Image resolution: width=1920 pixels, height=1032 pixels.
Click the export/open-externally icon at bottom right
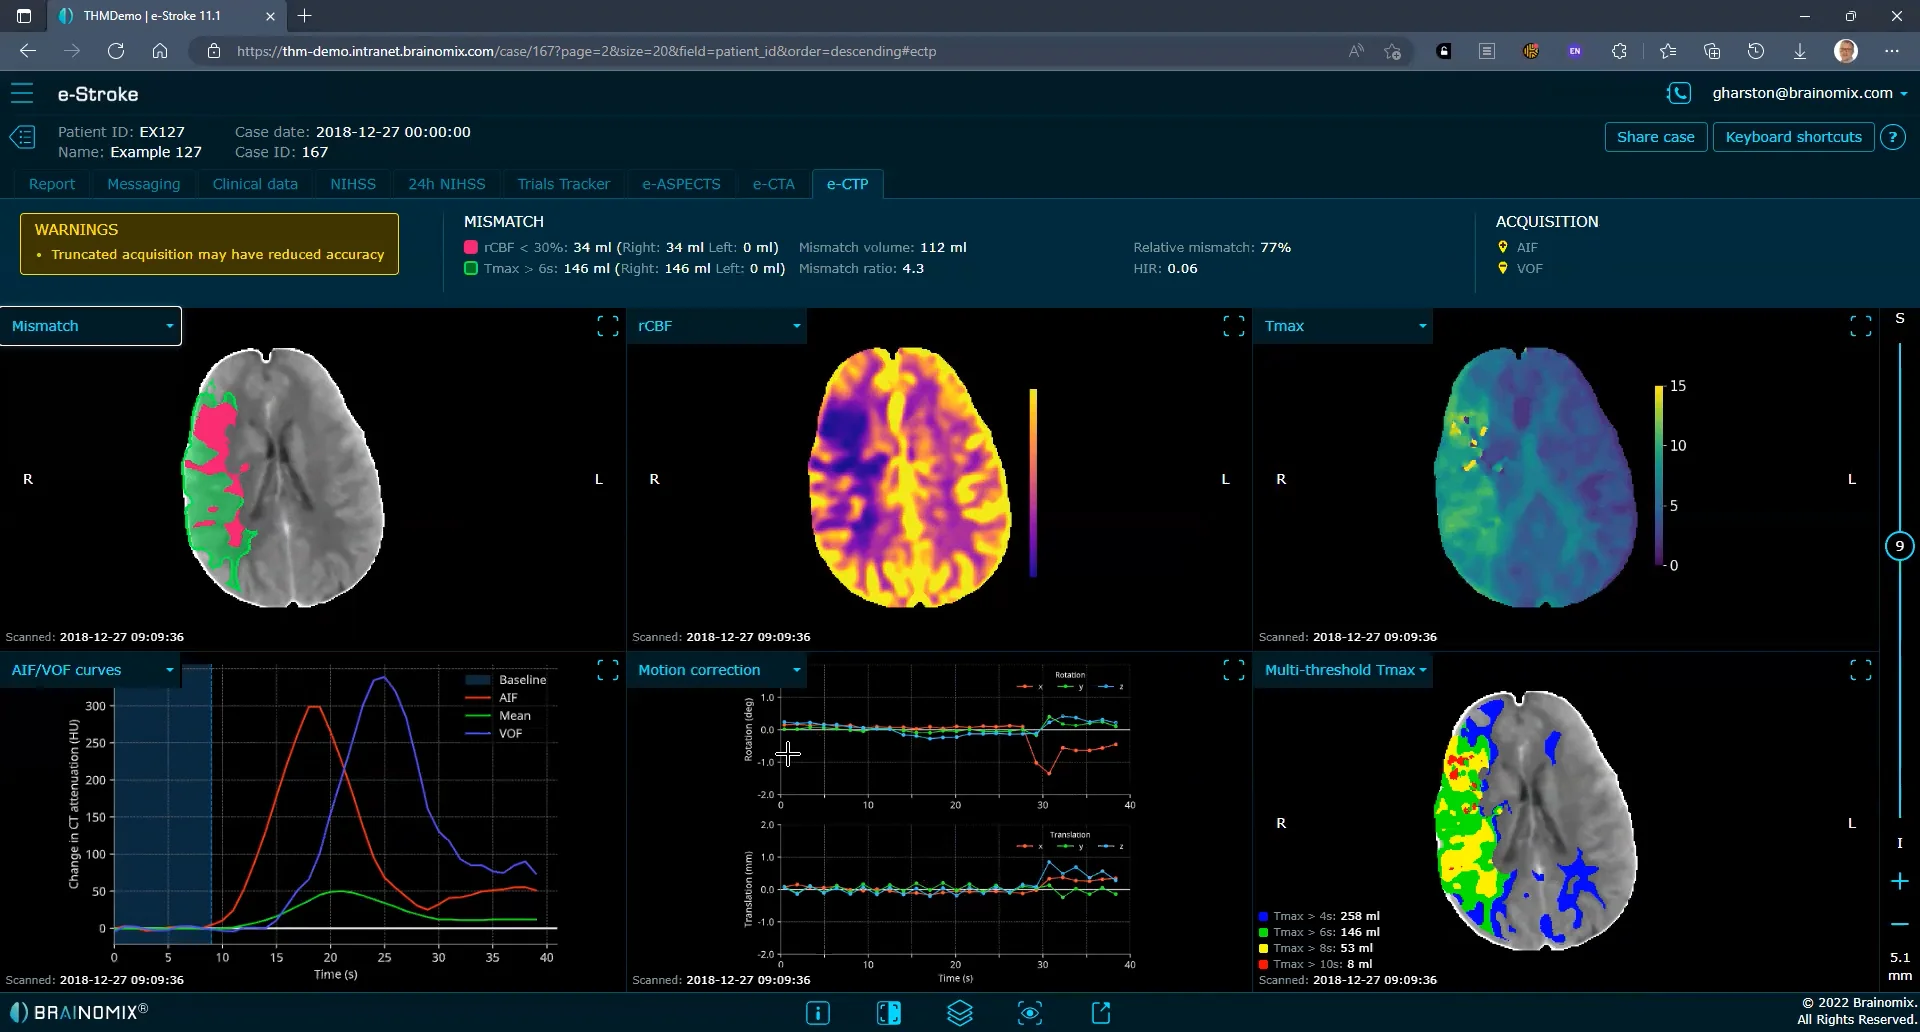pos(1100,1013)
